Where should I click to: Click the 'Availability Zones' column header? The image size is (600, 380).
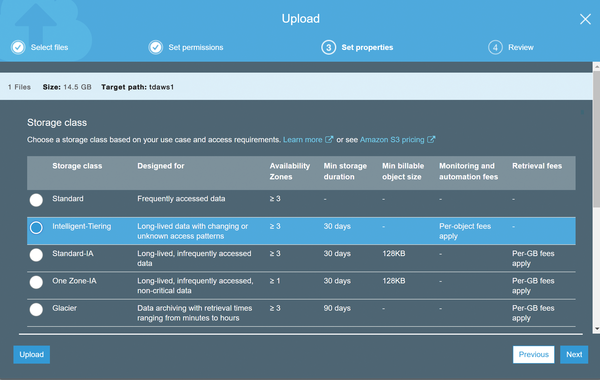click(x=290, y=171)
